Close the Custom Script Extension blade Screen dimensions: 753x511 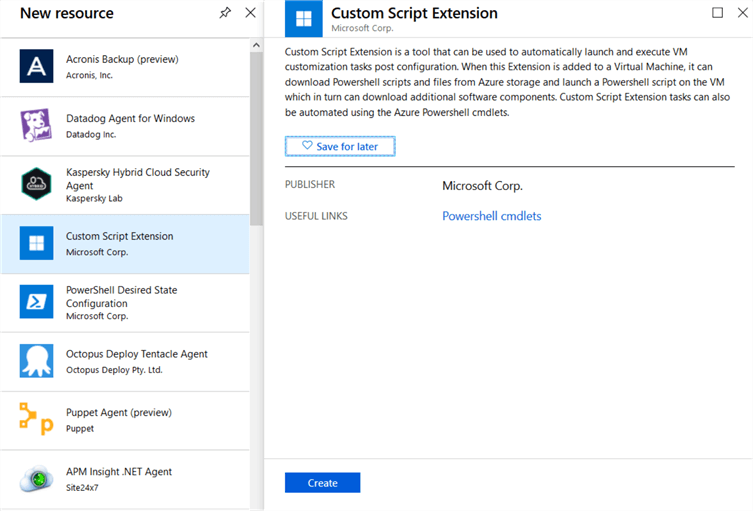(743, 12)
